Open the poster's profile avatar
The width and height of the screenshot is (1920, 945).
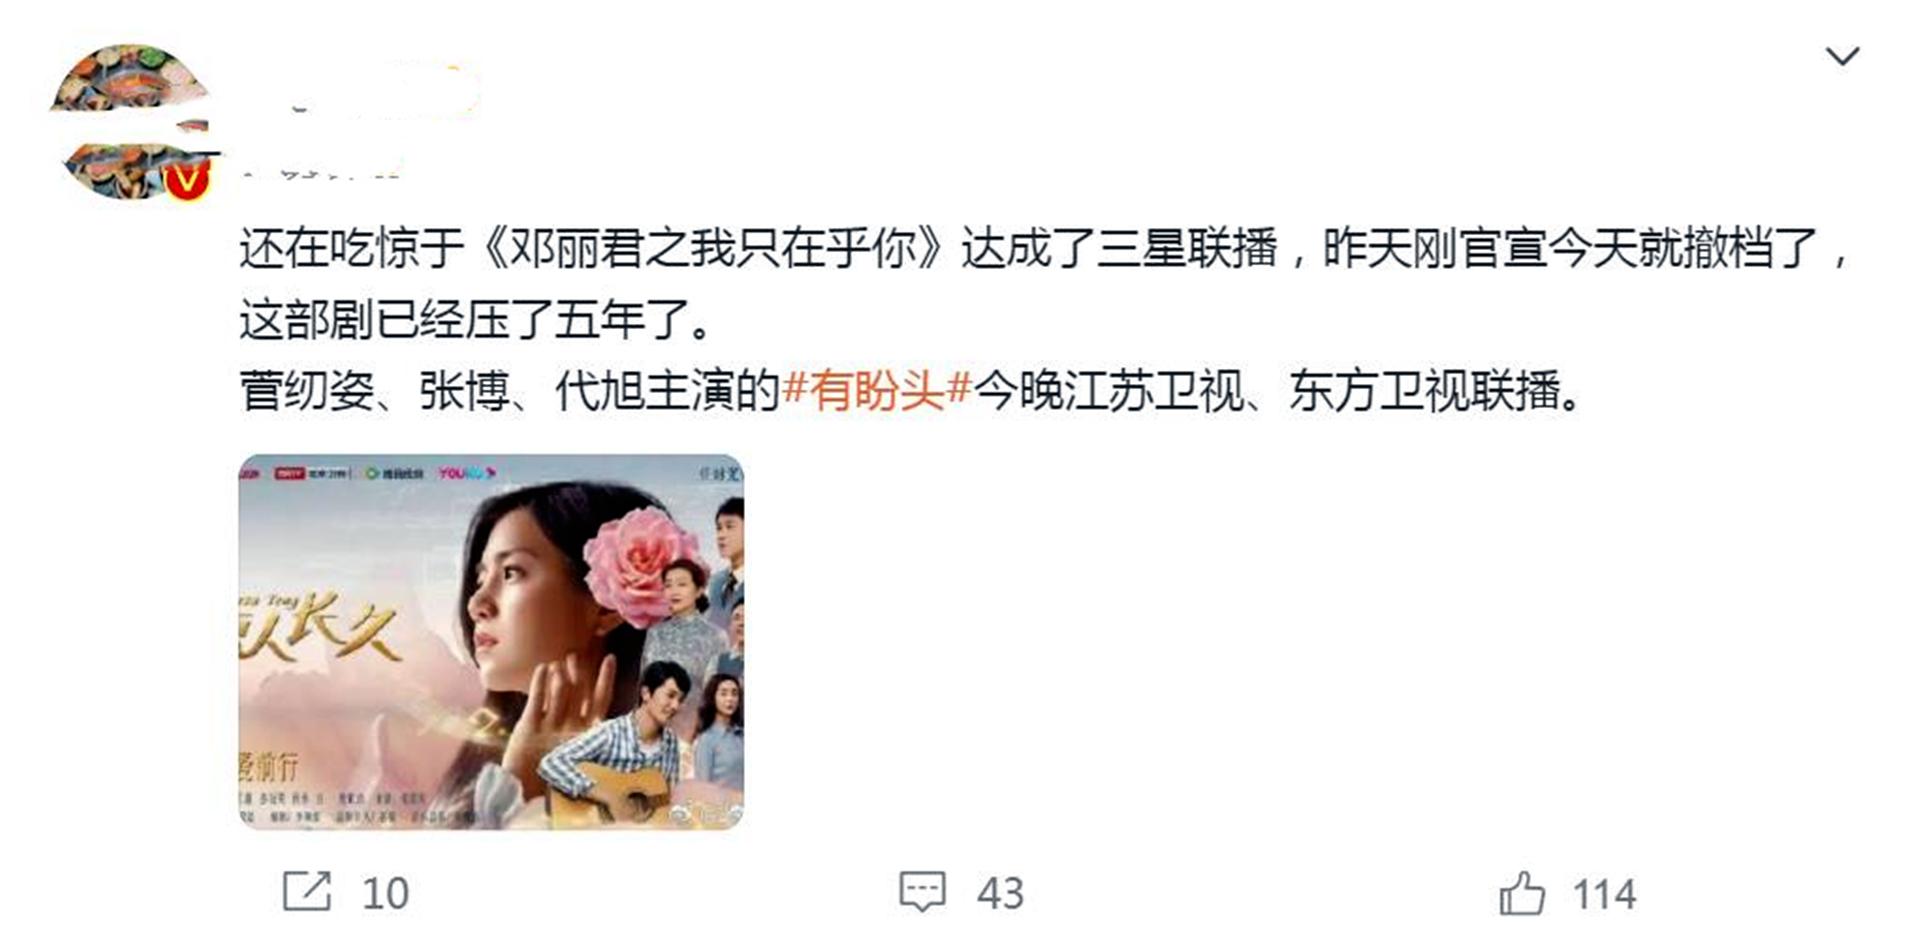tap(132, 121)
